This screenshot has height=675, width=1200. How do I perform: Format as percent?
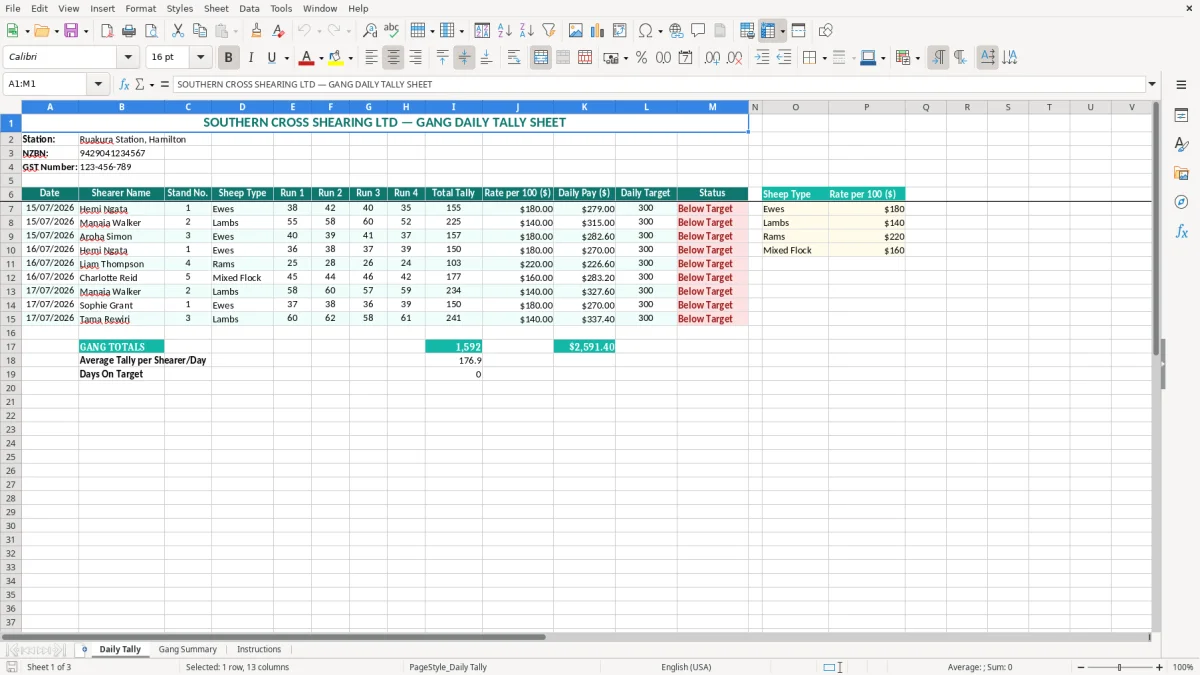point(642,58)
